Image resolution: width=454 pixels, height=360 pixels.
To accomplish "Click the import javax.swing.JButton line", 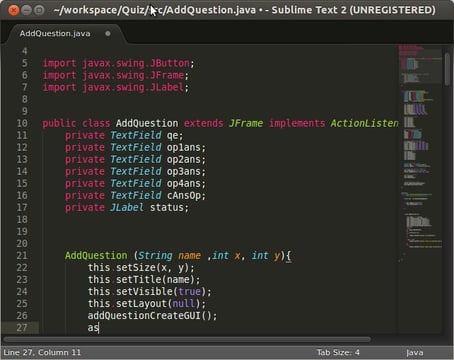I will [118, 63].
